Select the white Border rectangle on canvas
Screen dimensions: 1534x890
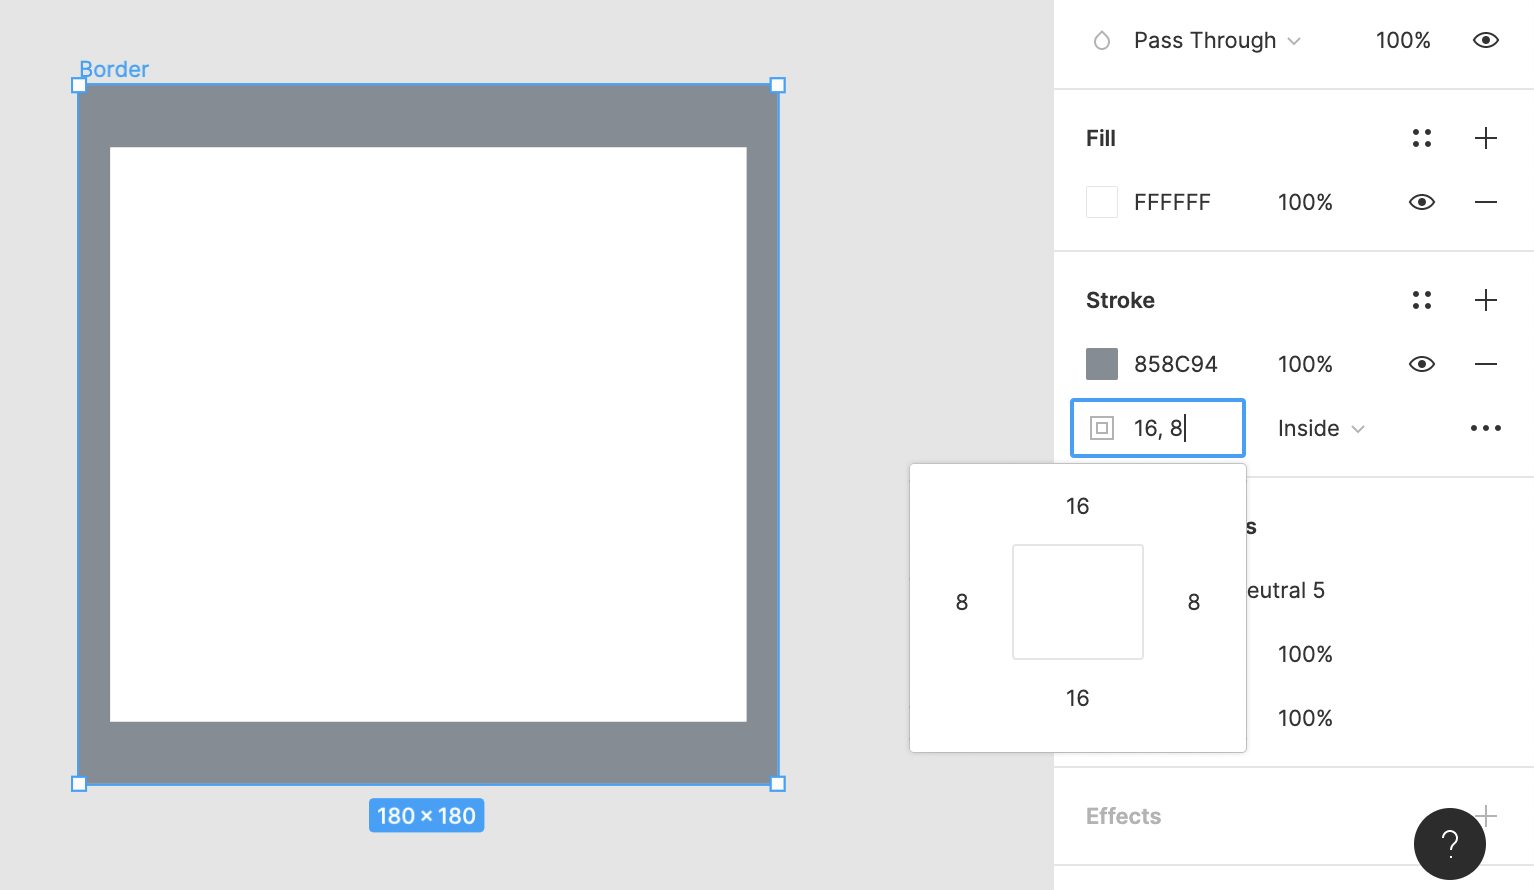[x=428, y=434]
